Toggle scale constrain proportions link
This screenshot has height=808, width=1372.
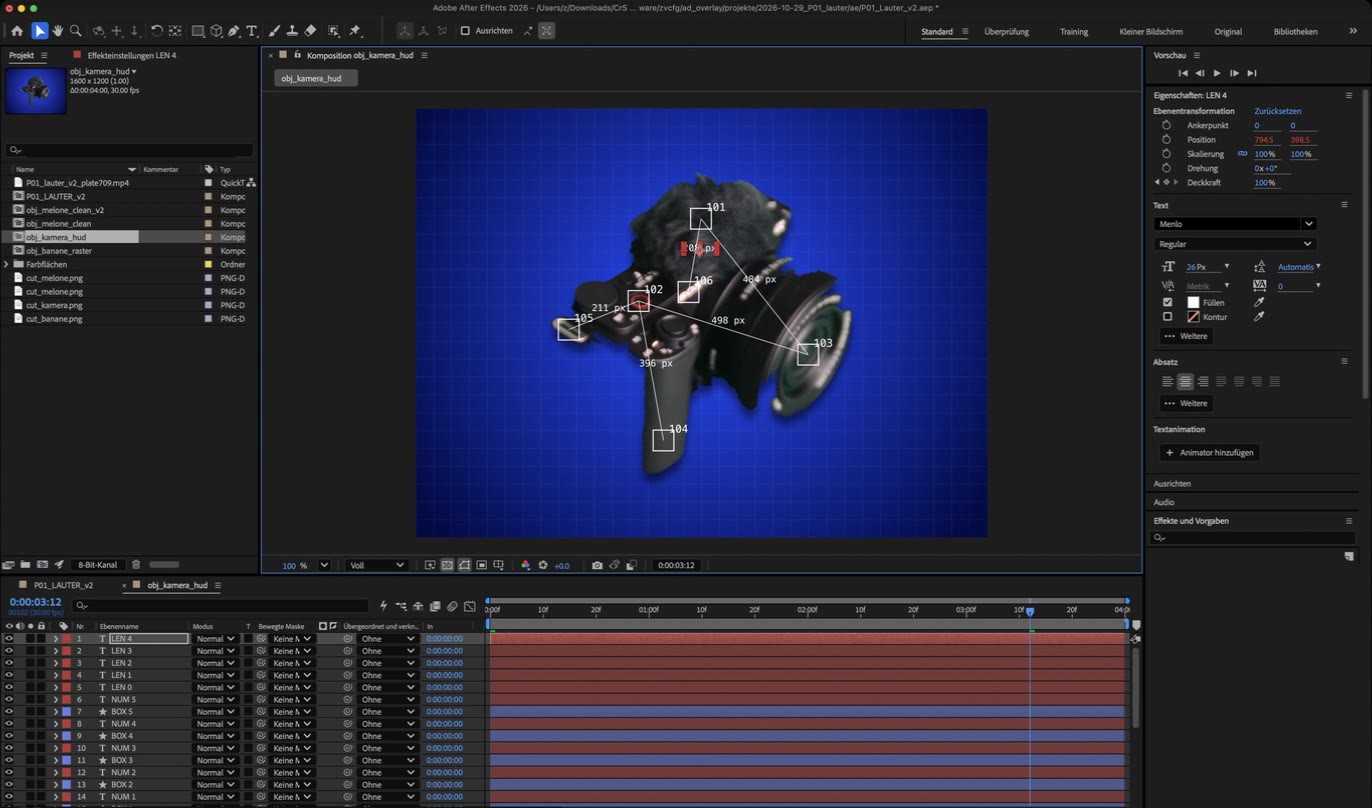point(1243,154)
